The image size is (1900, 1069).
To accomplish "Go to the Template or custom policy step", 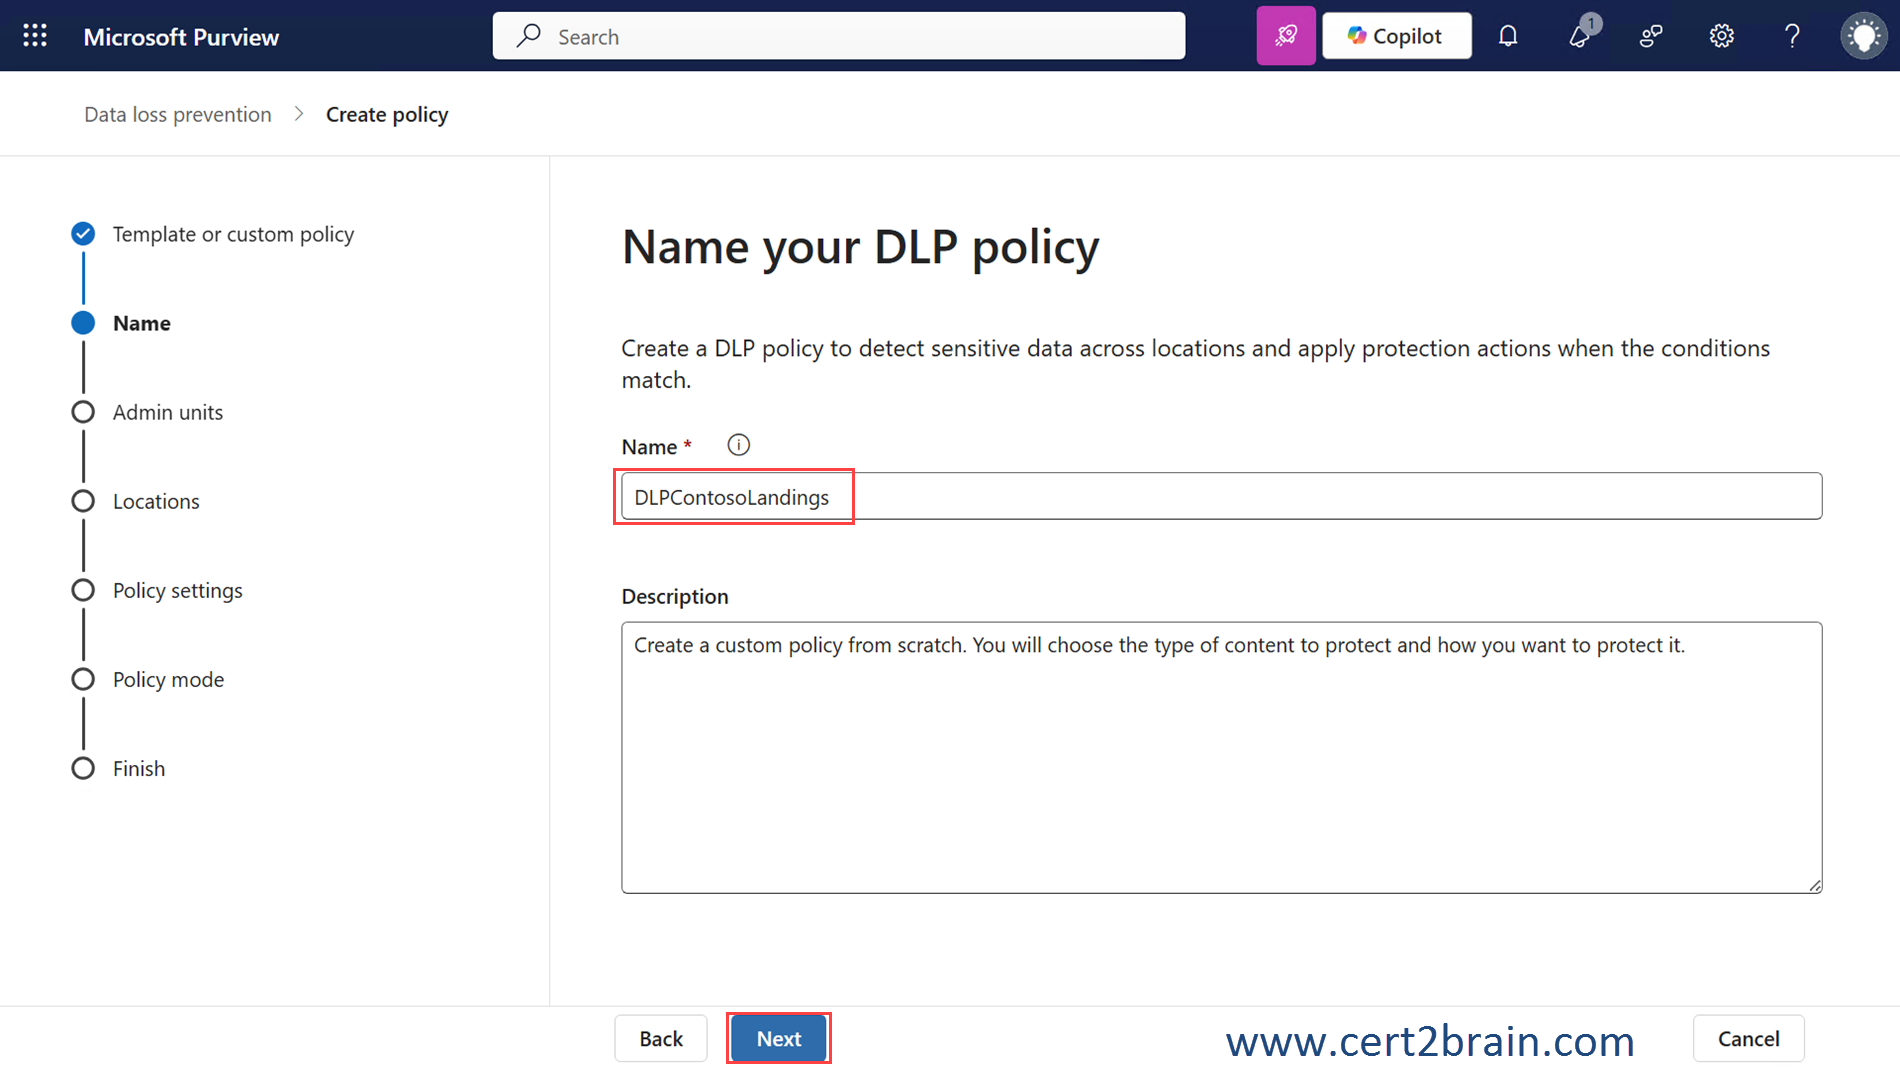I will pos(232,234).
